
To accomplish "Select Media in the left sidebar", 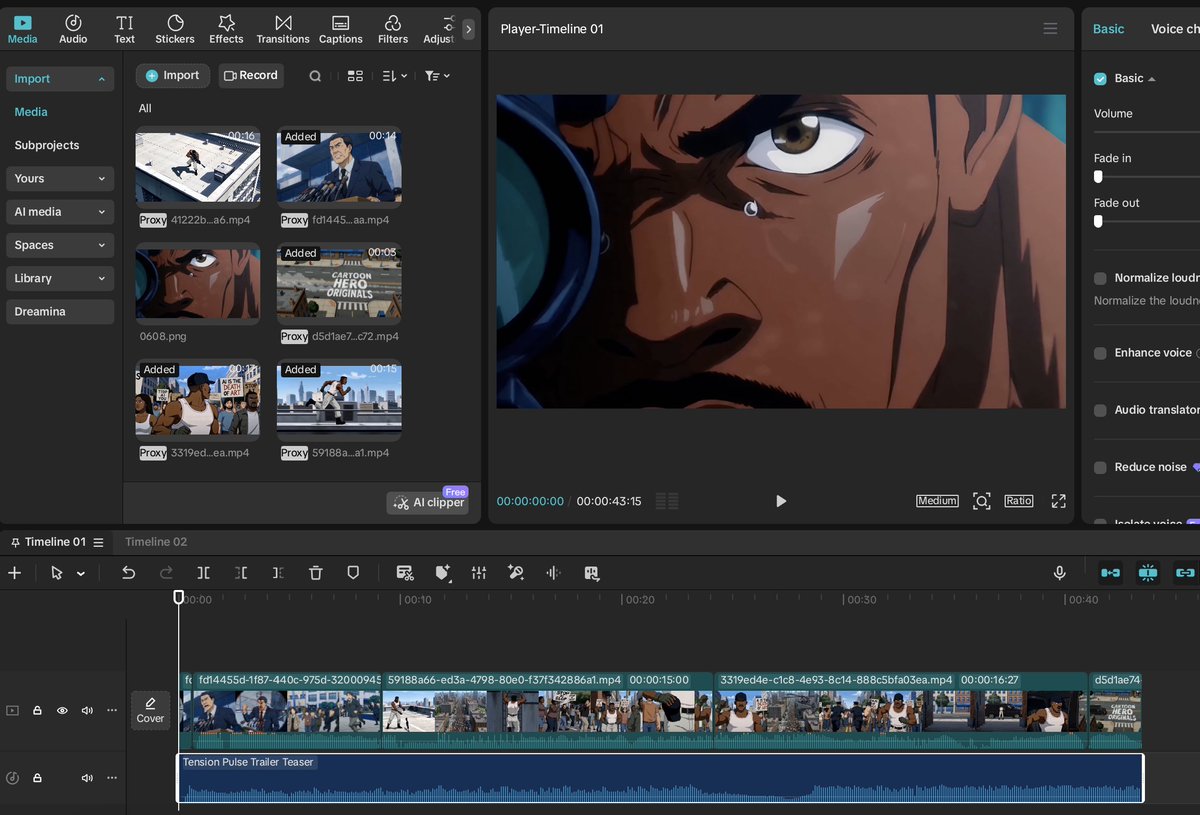I will (x=31, y=112).
